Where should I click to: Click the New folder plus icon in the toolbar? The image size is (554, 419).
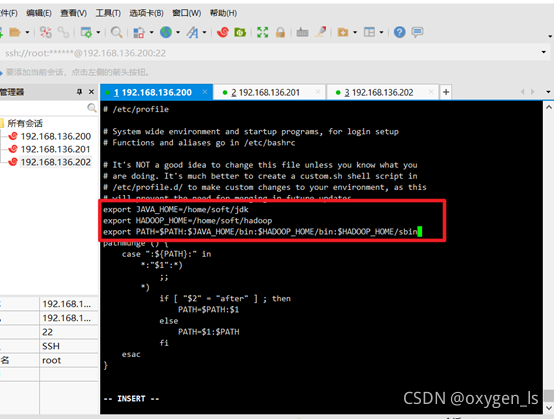pyautogui.click(x=343, y=33)
